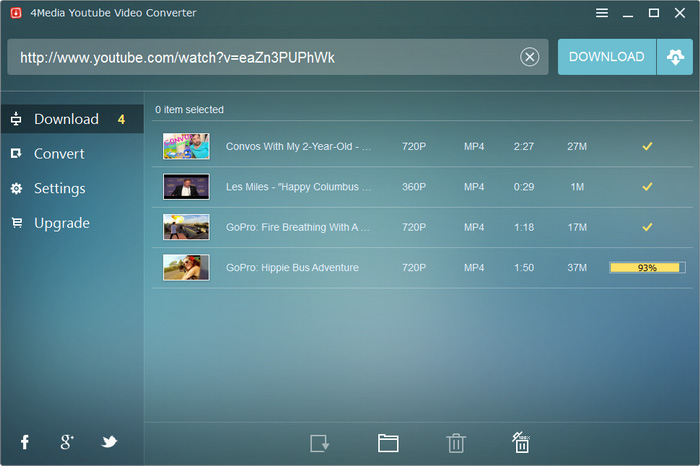Select the GoPro Fire Breathing thumbnail
Viewport: 700px width, 466px height.
tap(186, 227)
